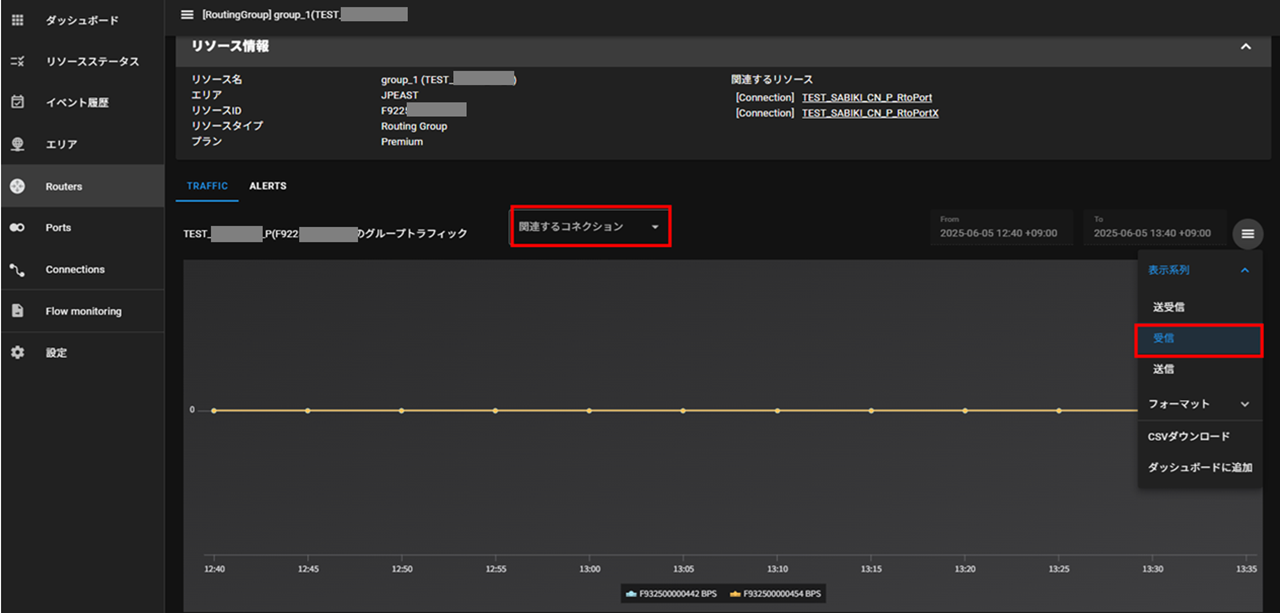This screenshot has width=1280, height=613.
Task: Click the Flow monitoring document icon
Action: pos(17,311)
